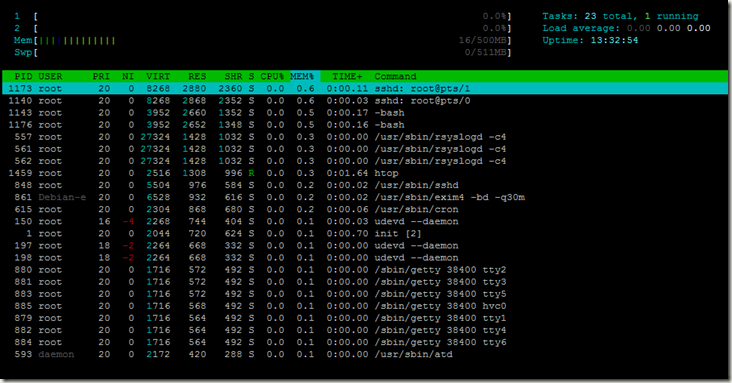
Task: Click the Swp usage bar meter
Action: 263,52
